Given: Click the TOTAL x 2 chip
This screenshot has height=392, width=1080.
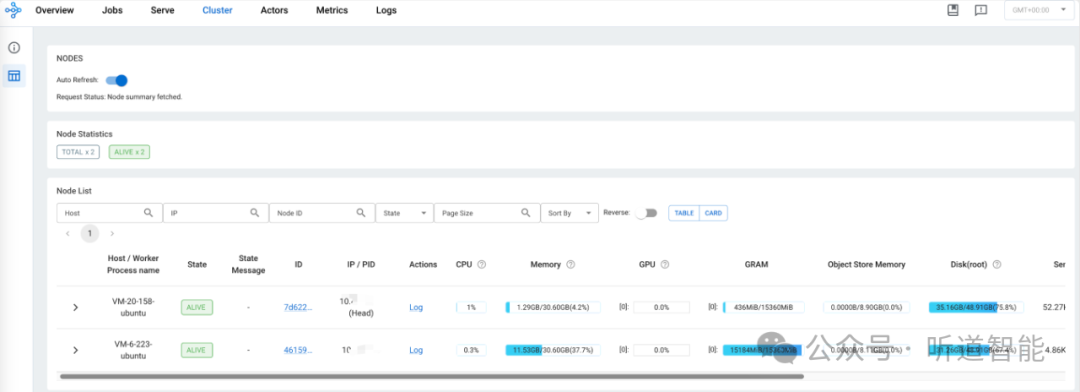Looking at the screenshot, I should click(x=77, y=152).
